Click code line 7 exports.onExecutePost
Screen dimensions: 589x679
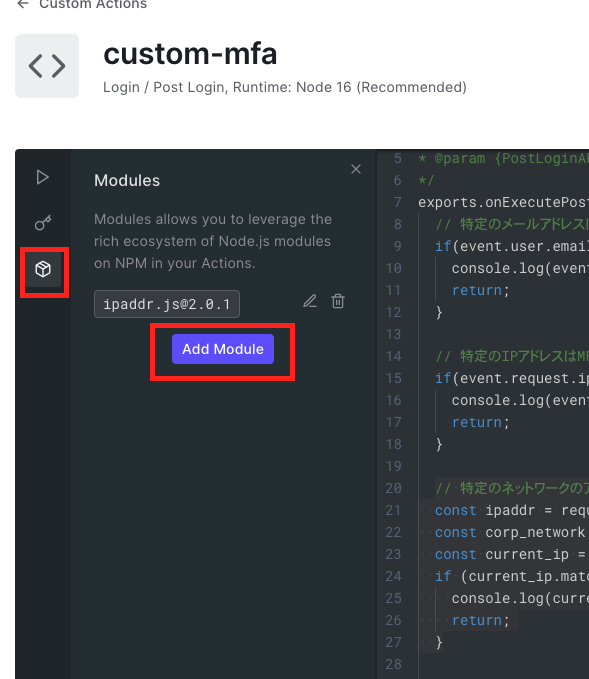[x=503, y=202]
